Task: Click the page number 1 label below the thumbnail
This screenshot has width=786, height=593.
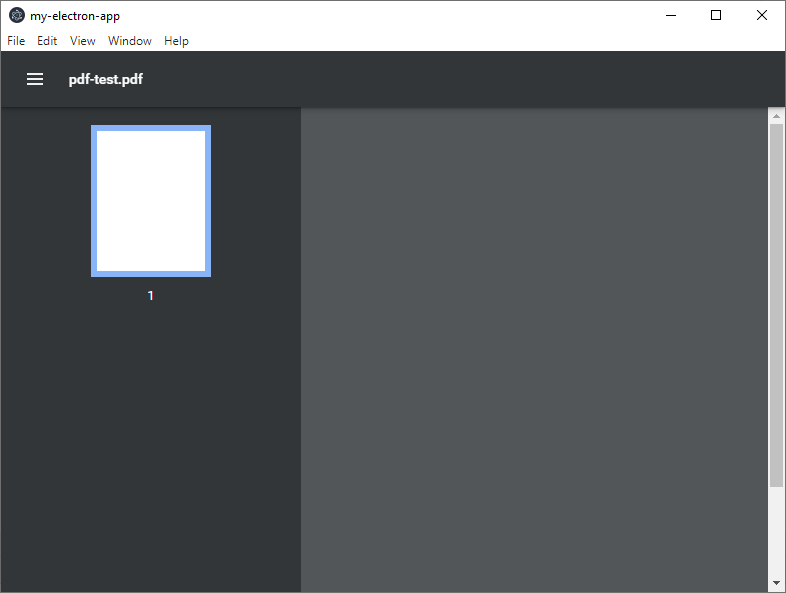Action: tap(150, 296)
